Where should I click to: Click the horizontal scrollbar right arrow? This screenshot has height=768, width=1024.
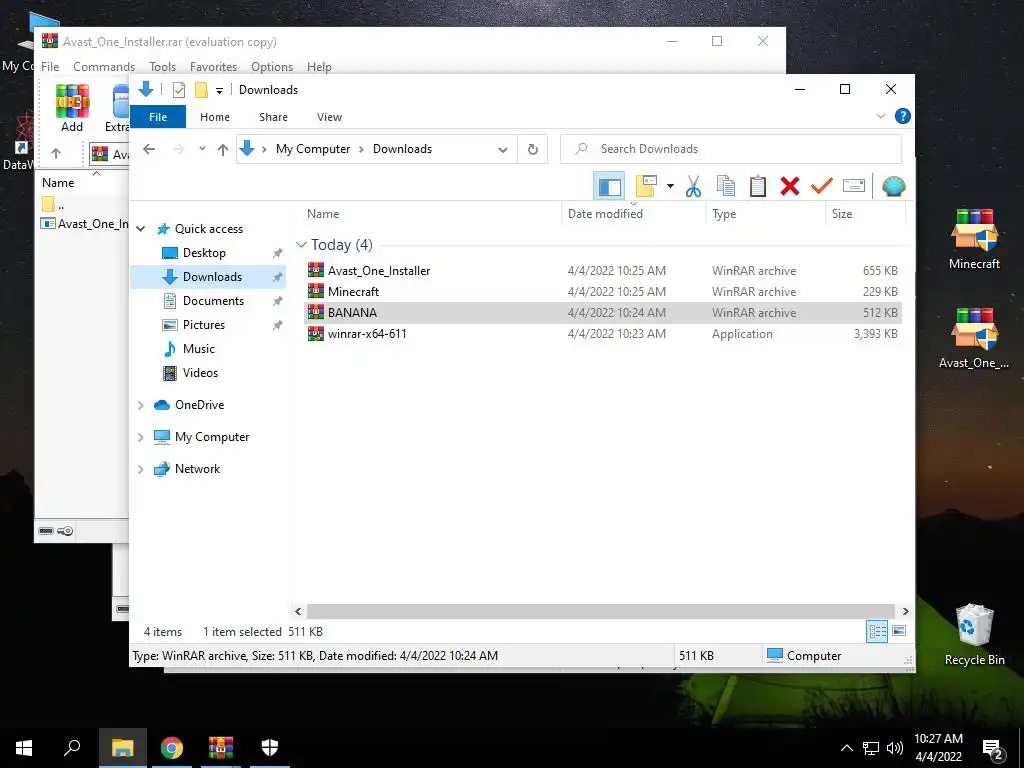pos(905,611)
